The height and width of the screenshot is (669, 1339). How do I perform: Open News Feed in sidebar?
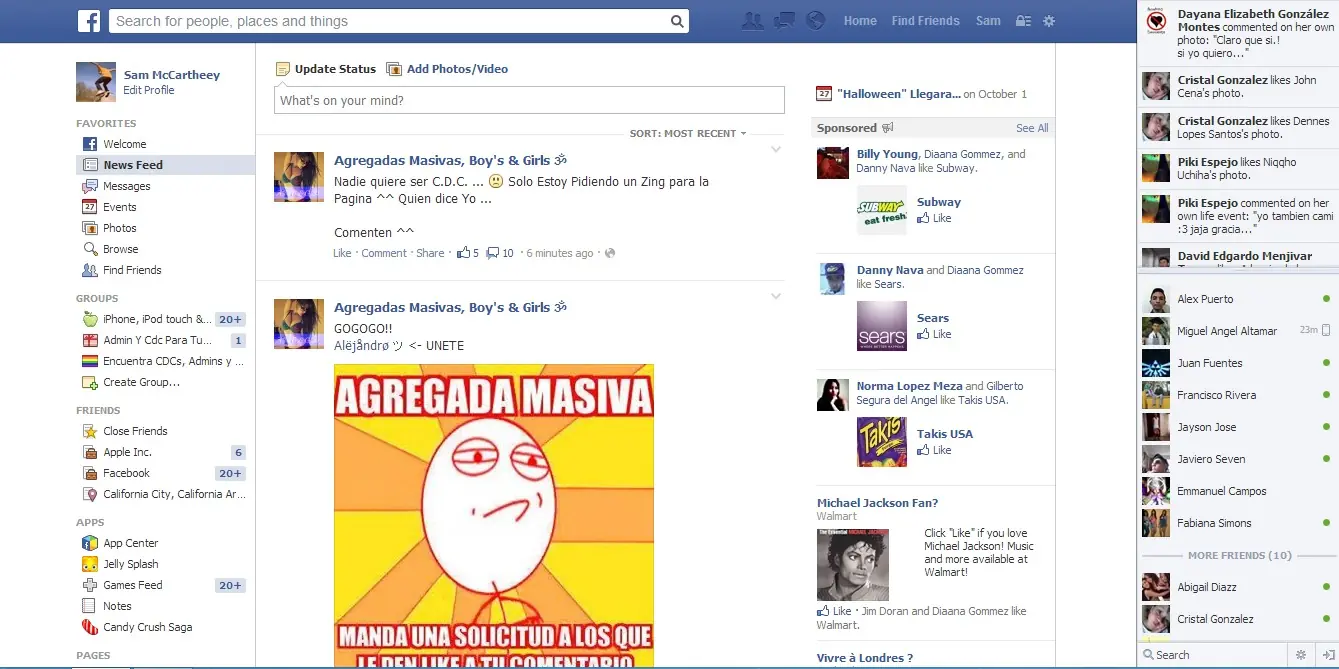click(165, 165)
